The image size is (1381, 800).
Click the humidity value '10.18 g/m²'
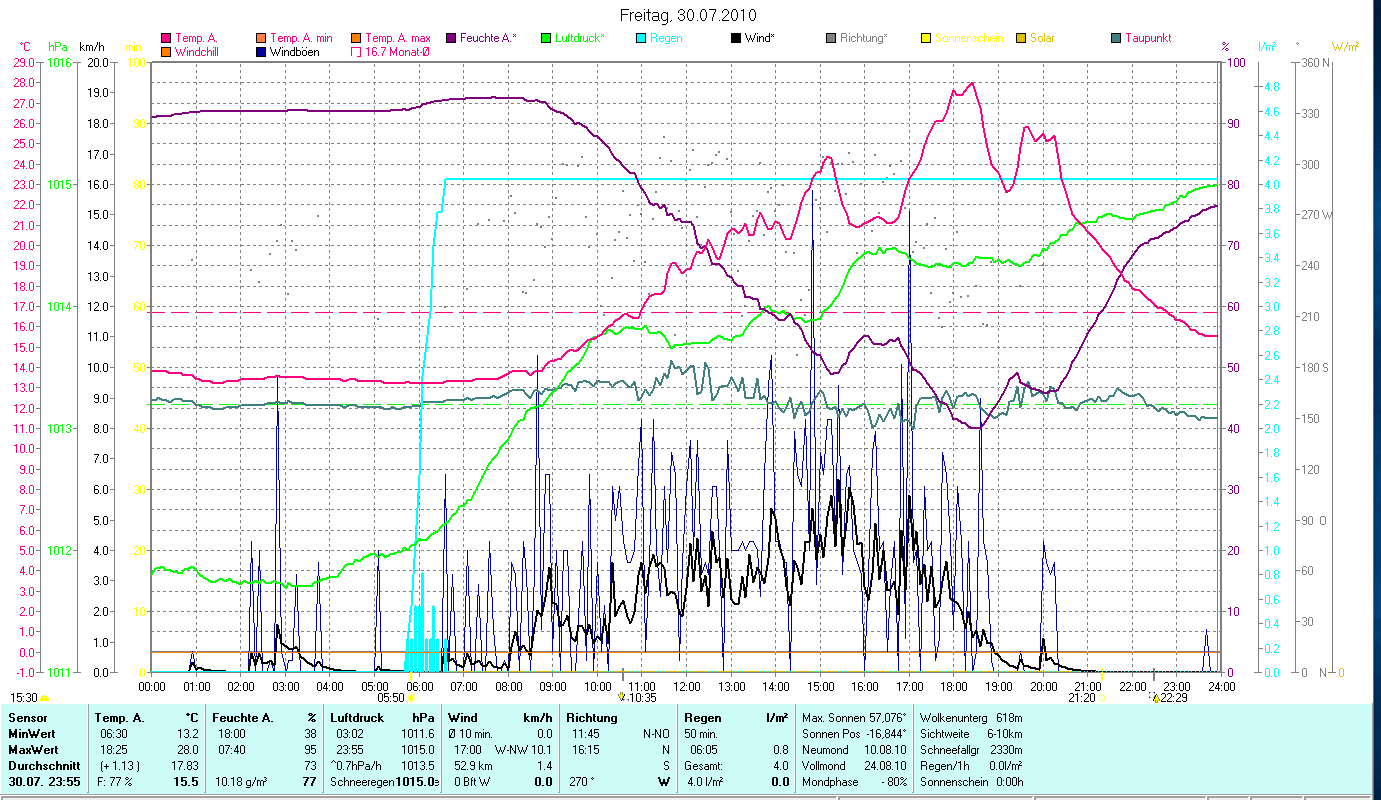(243, 782)
